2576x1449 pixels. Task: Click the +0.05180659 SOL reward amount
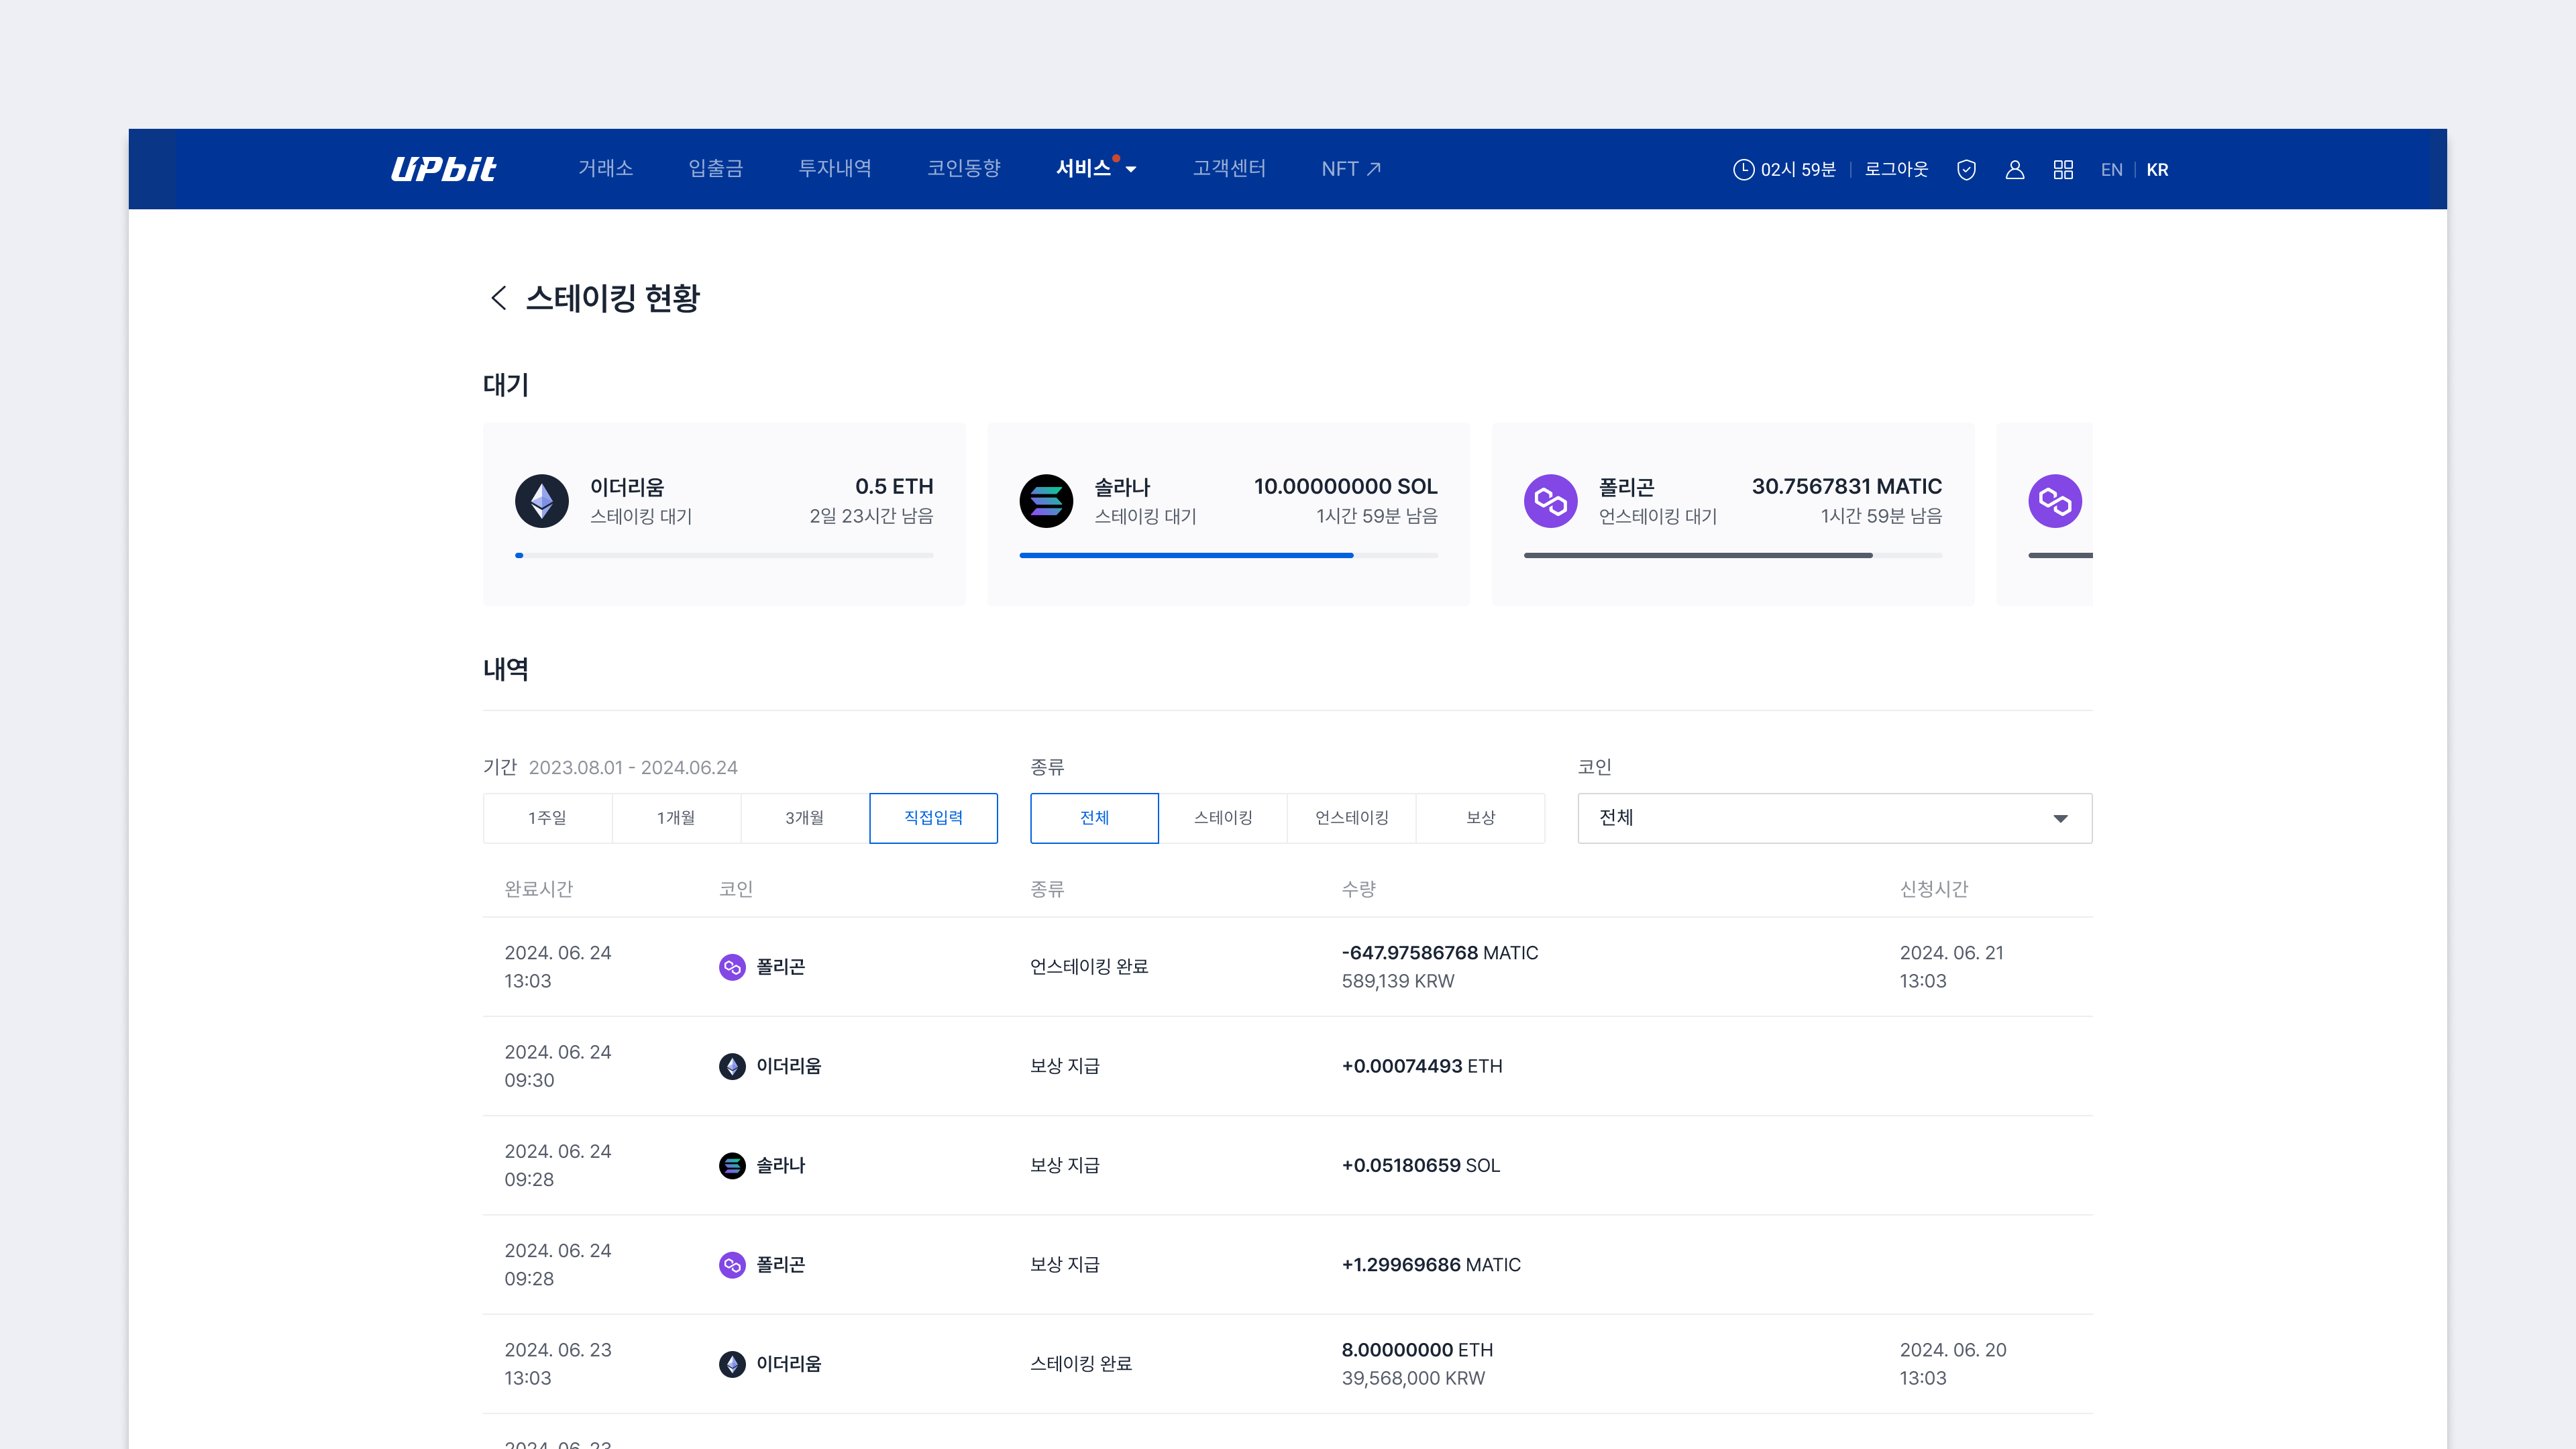[x=1420, y=1166]
